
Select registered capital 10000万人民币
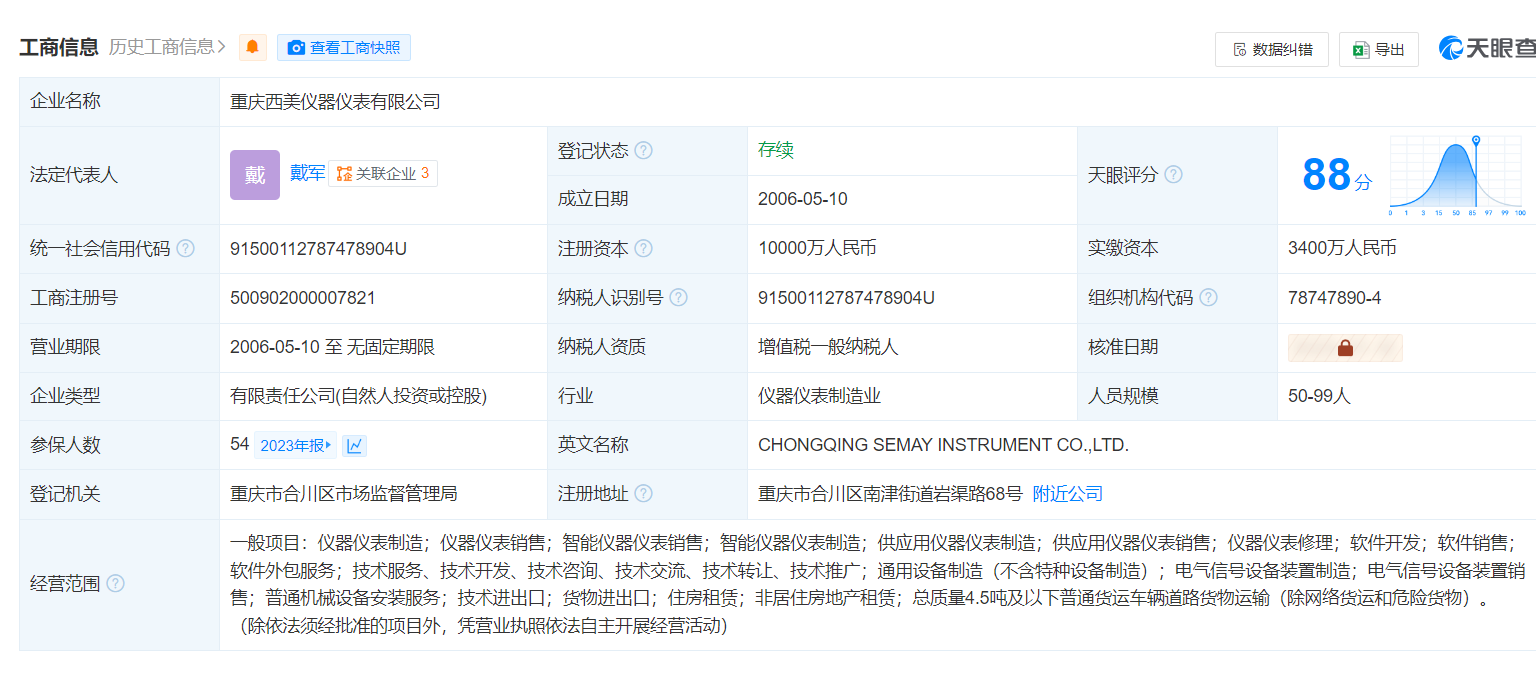pos(817,249)
